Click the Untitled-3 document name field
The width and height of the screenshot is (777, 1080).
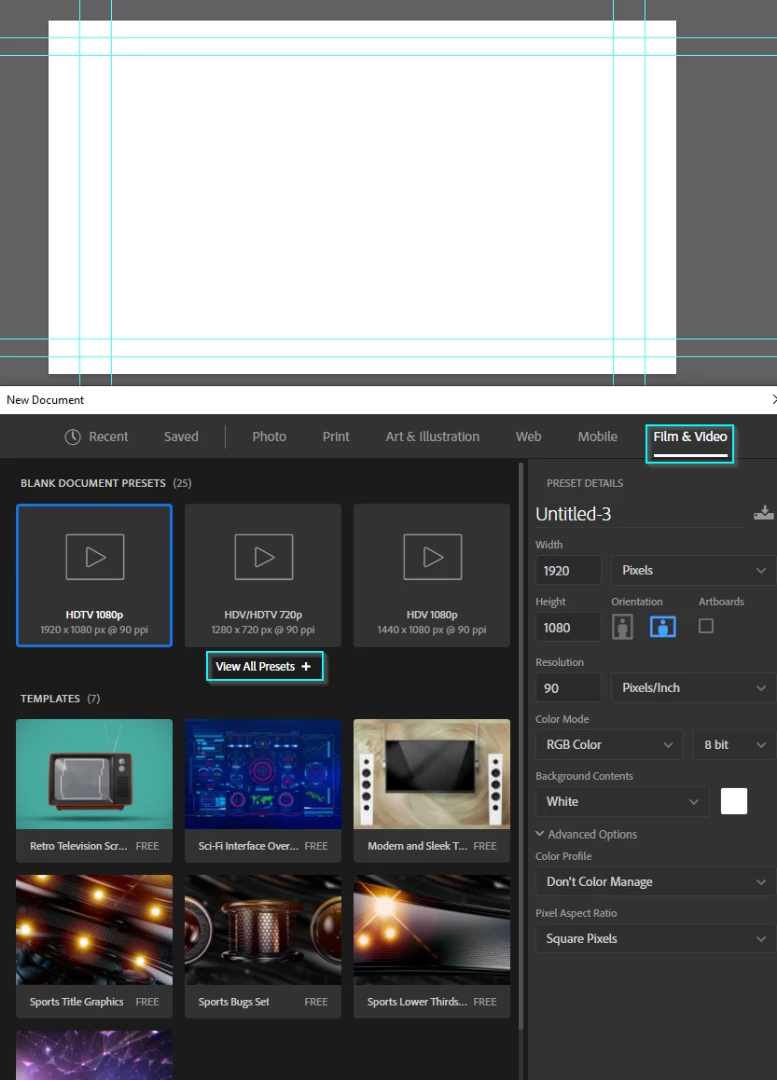tap(640, 514)
